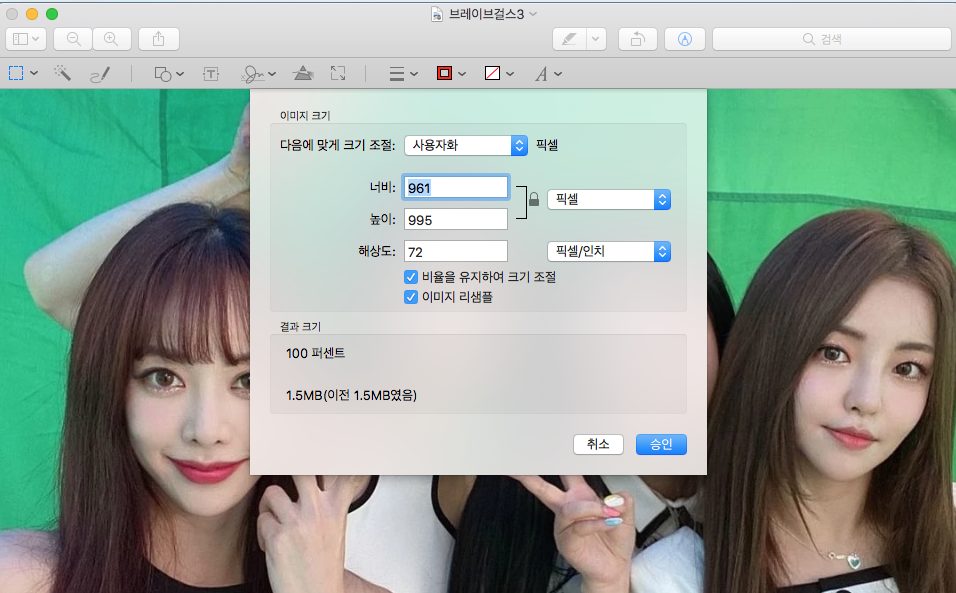Image resolution: width=956 pixels, height=593 pixels.
Task: Zoom out with the magnifier minus button
Action: coord(73,39)
